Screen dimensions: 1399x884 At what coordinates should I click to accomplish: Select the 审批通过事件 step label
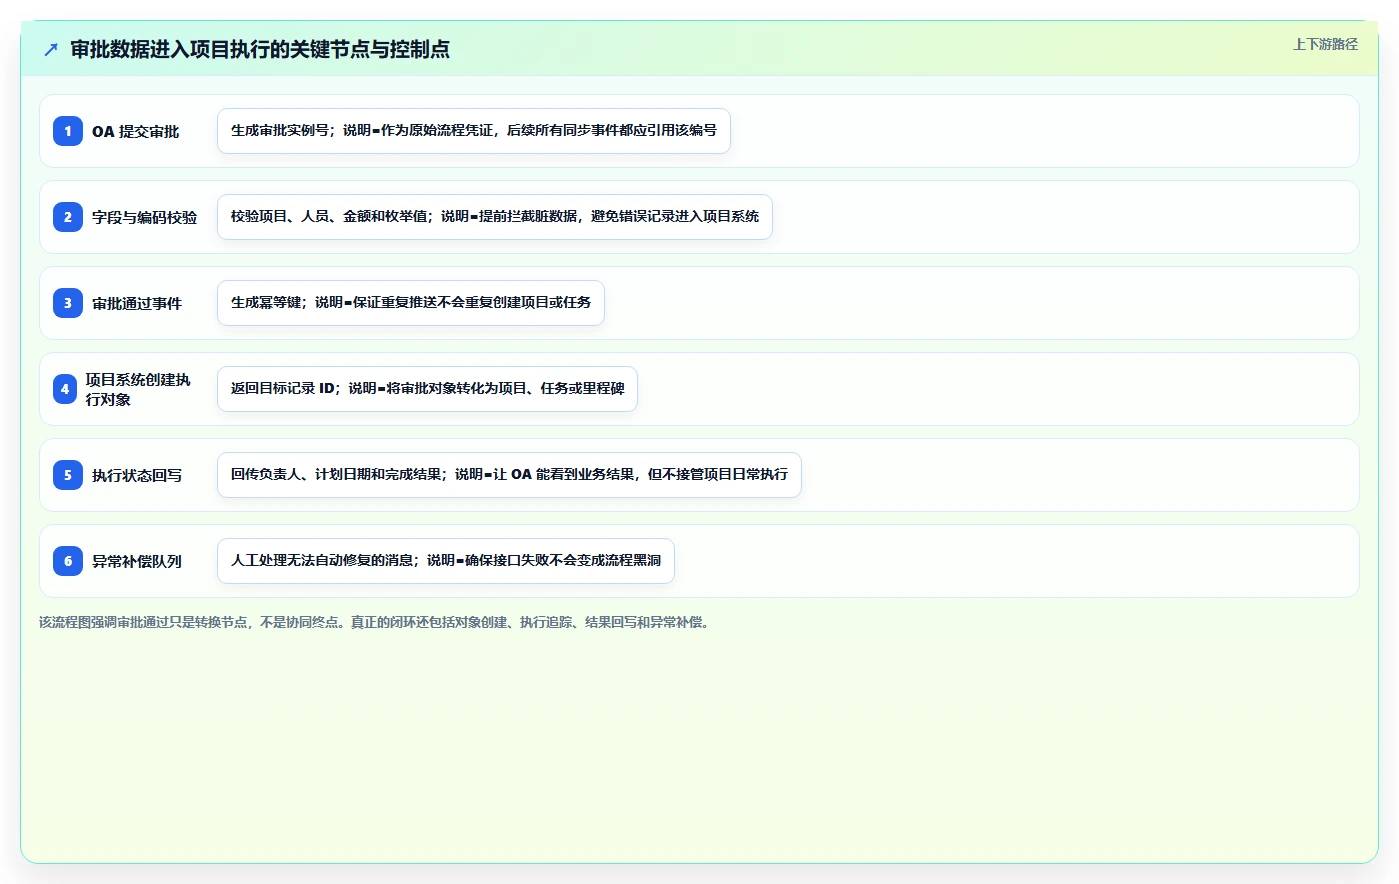tap(137, 303)
